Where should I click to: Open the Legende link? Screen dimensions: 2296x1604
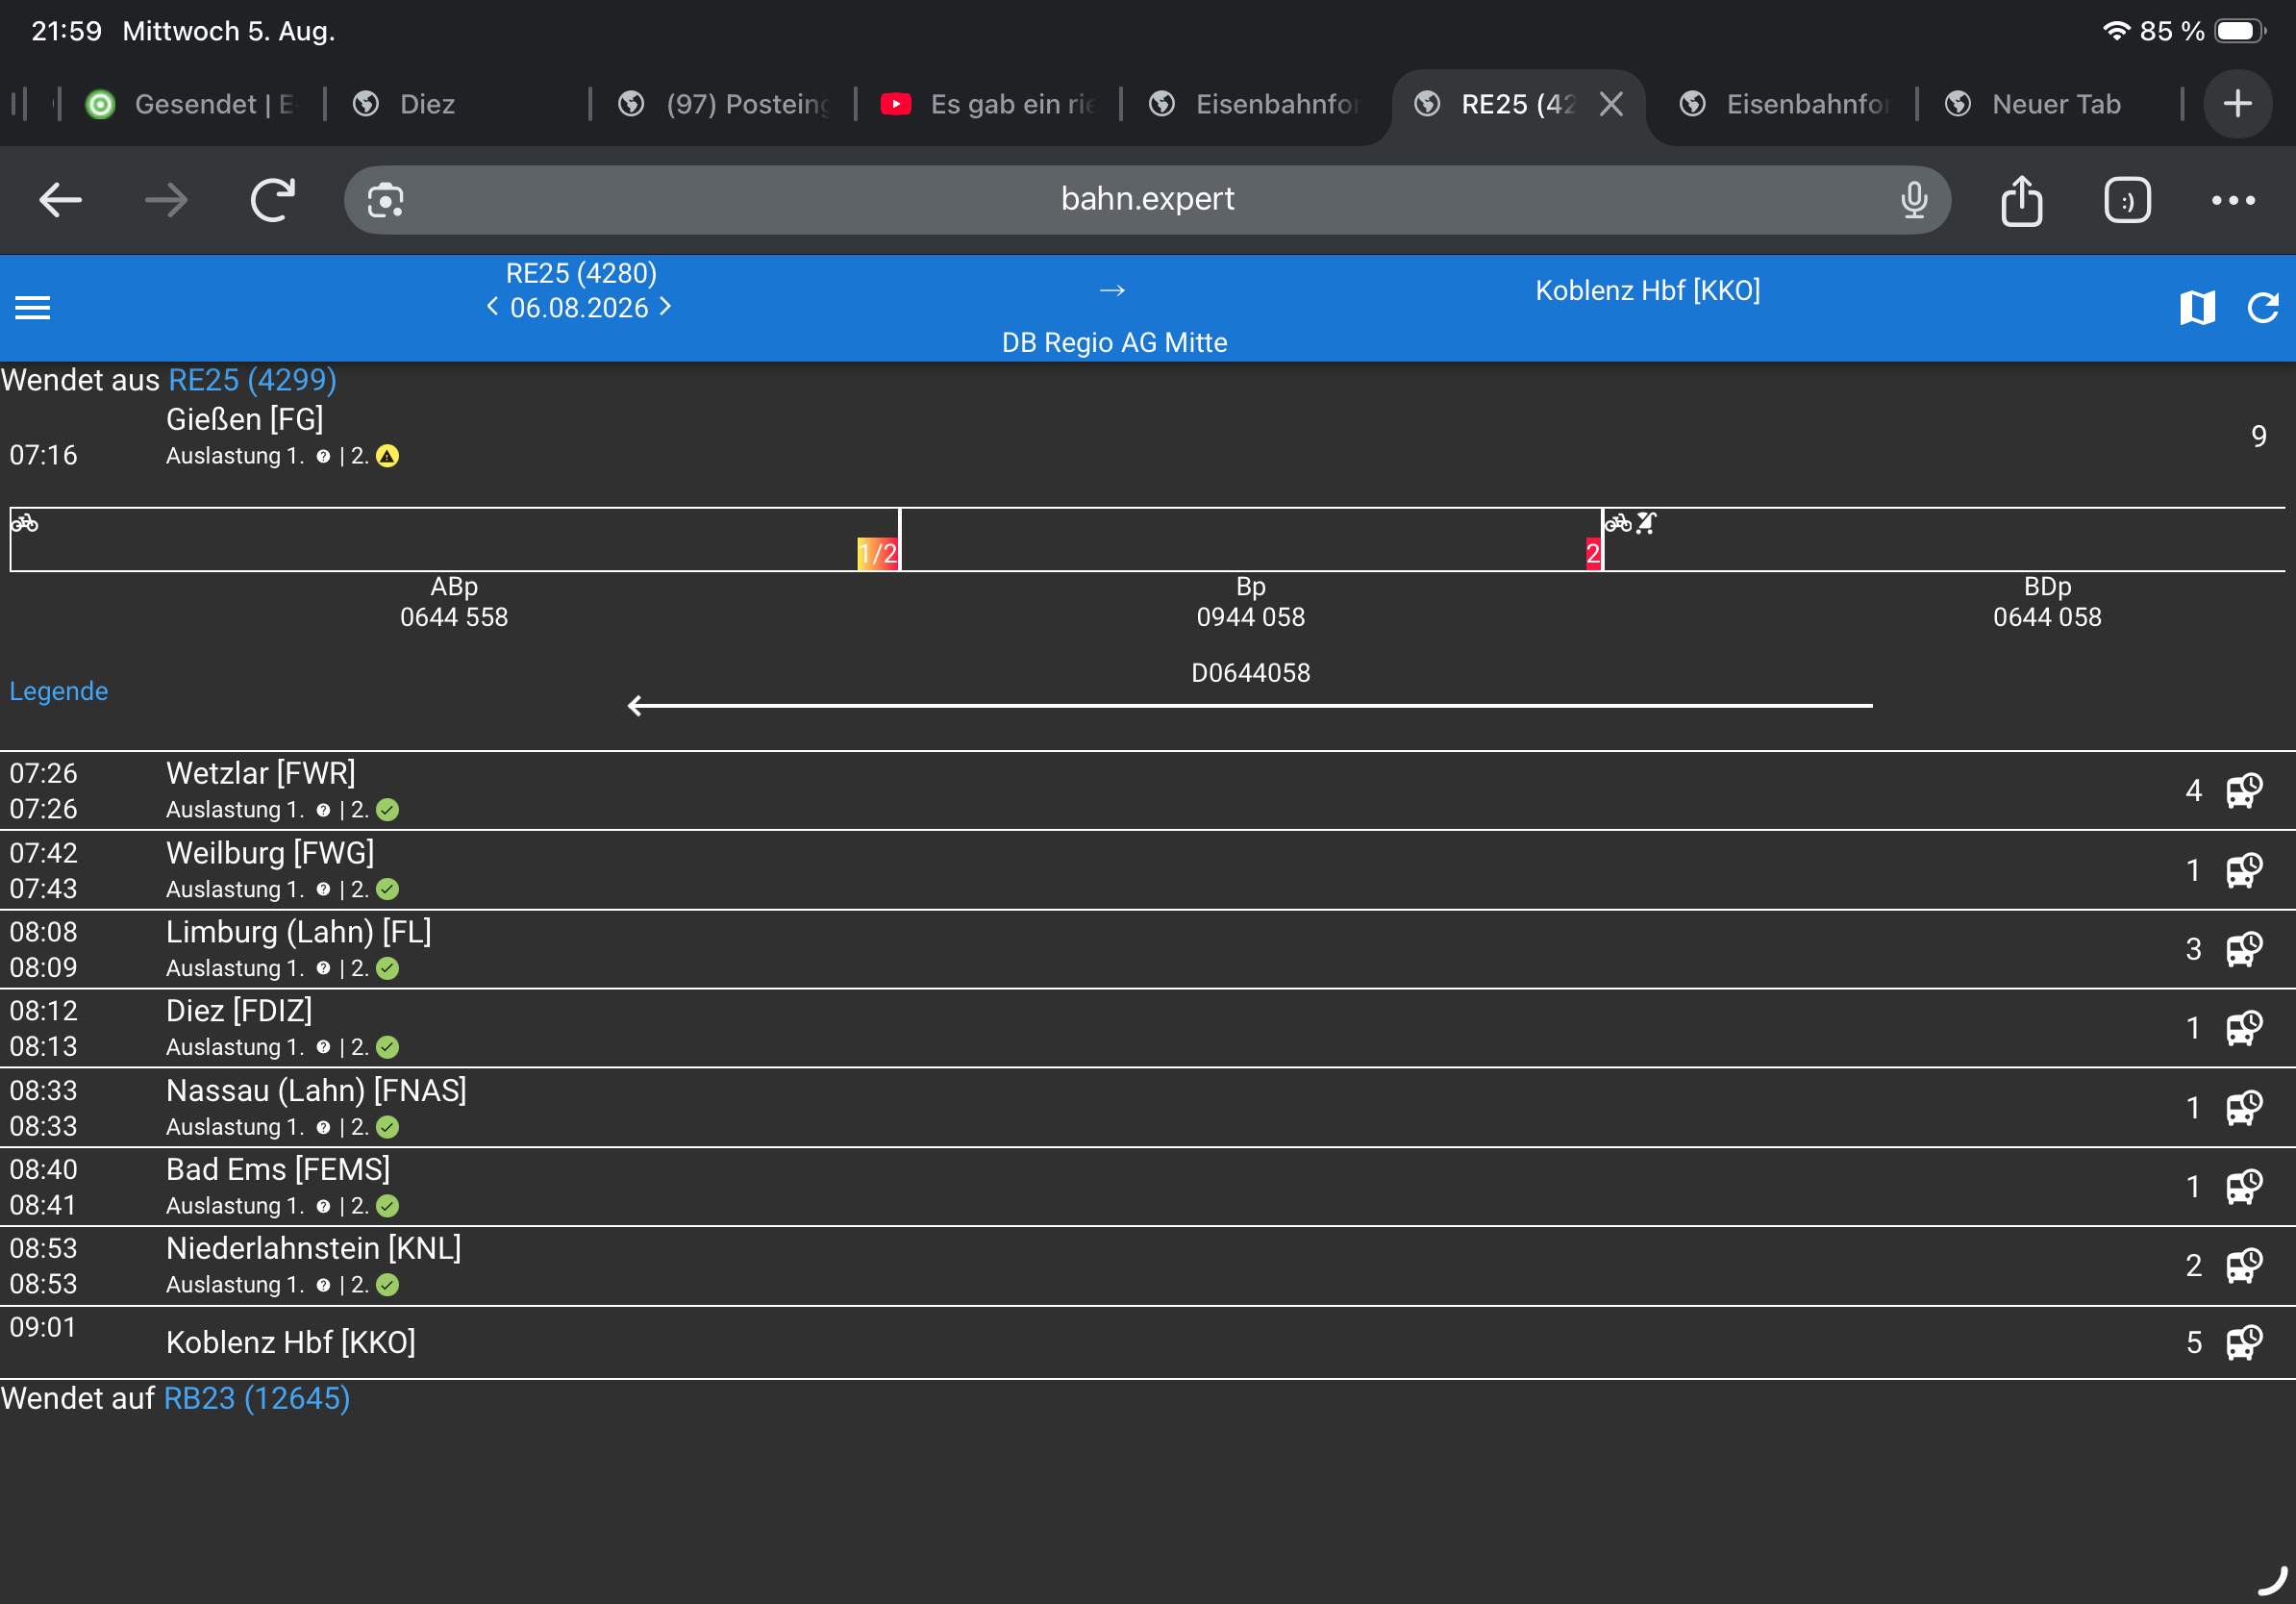coord(59,691)
